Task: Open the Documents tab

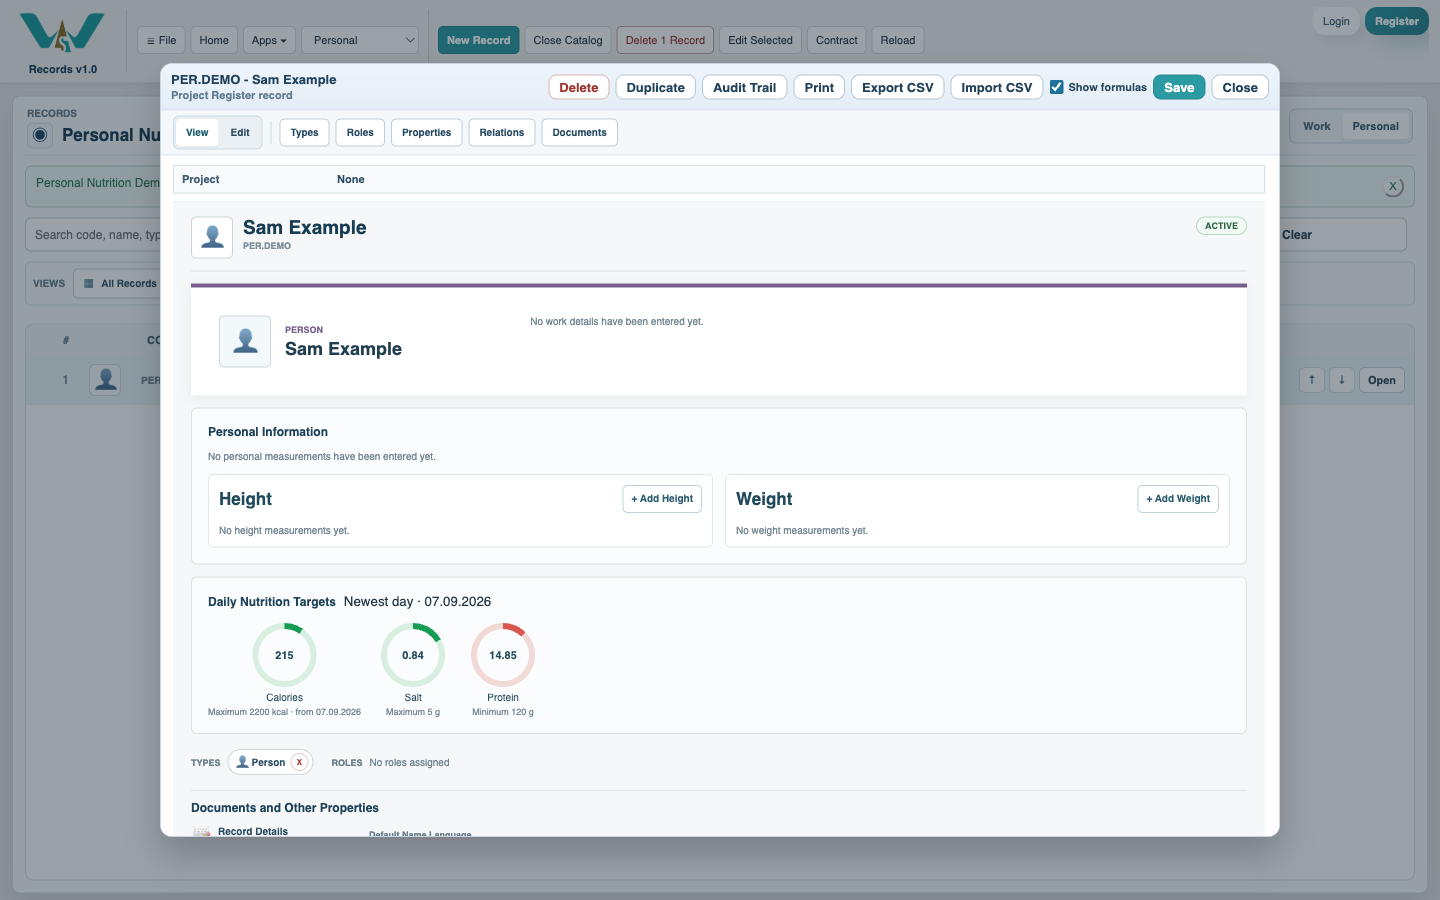Action: pos(580,132)
